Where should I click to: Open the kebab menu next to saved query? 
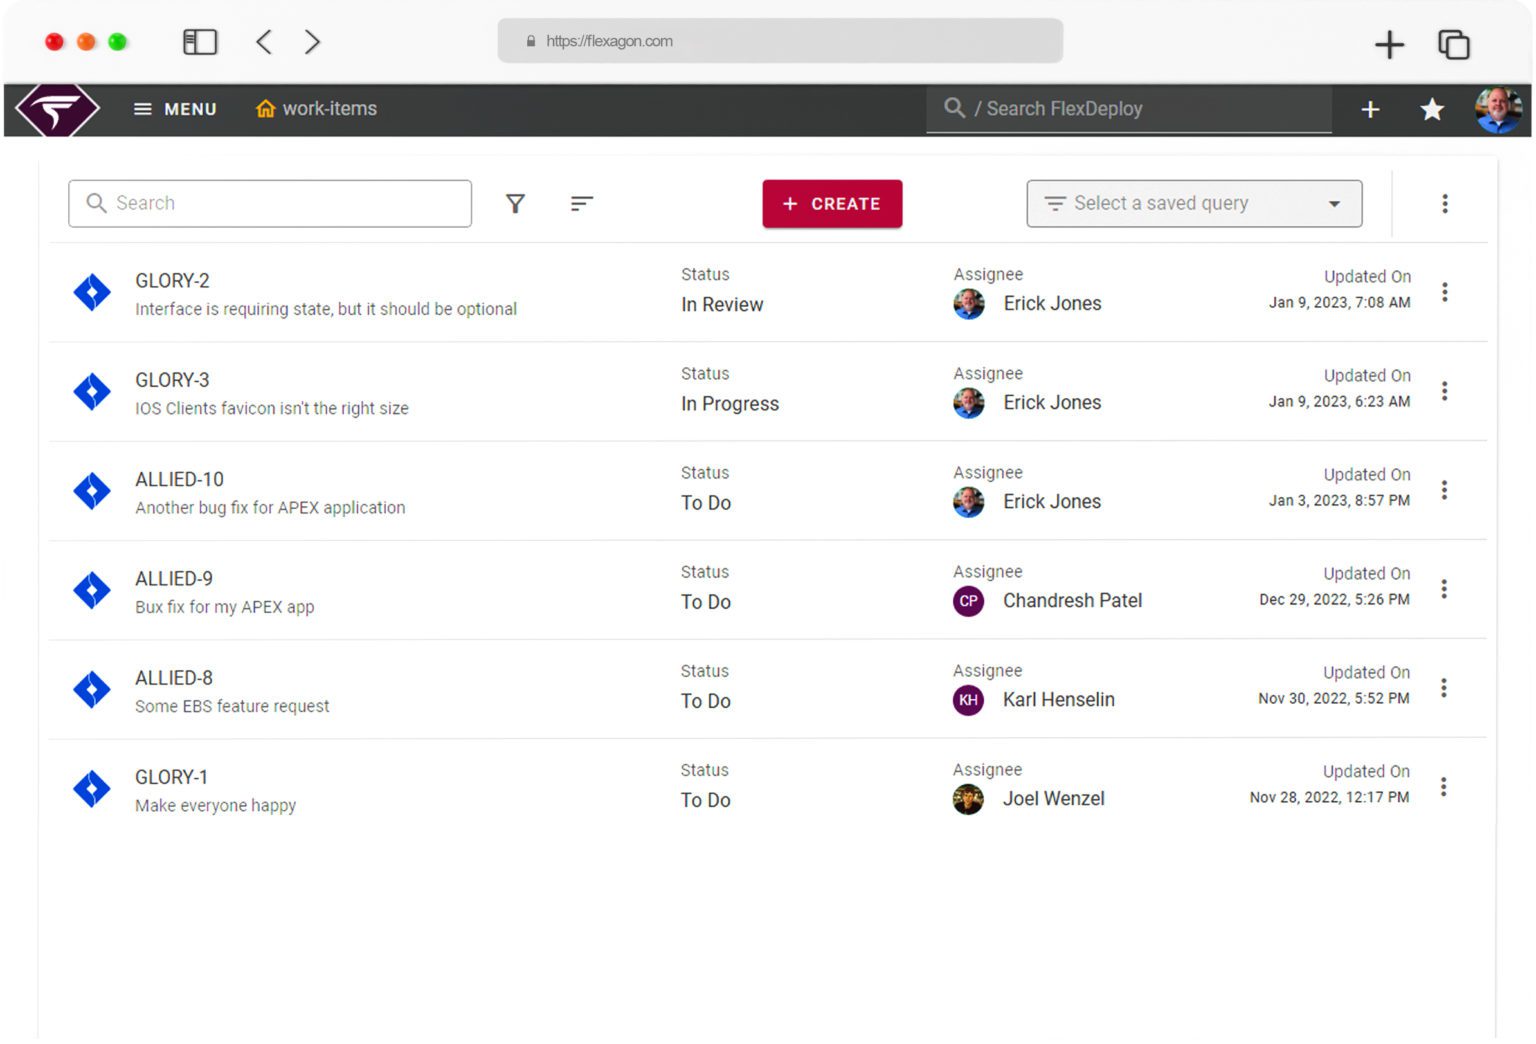tap(1444, 203)
